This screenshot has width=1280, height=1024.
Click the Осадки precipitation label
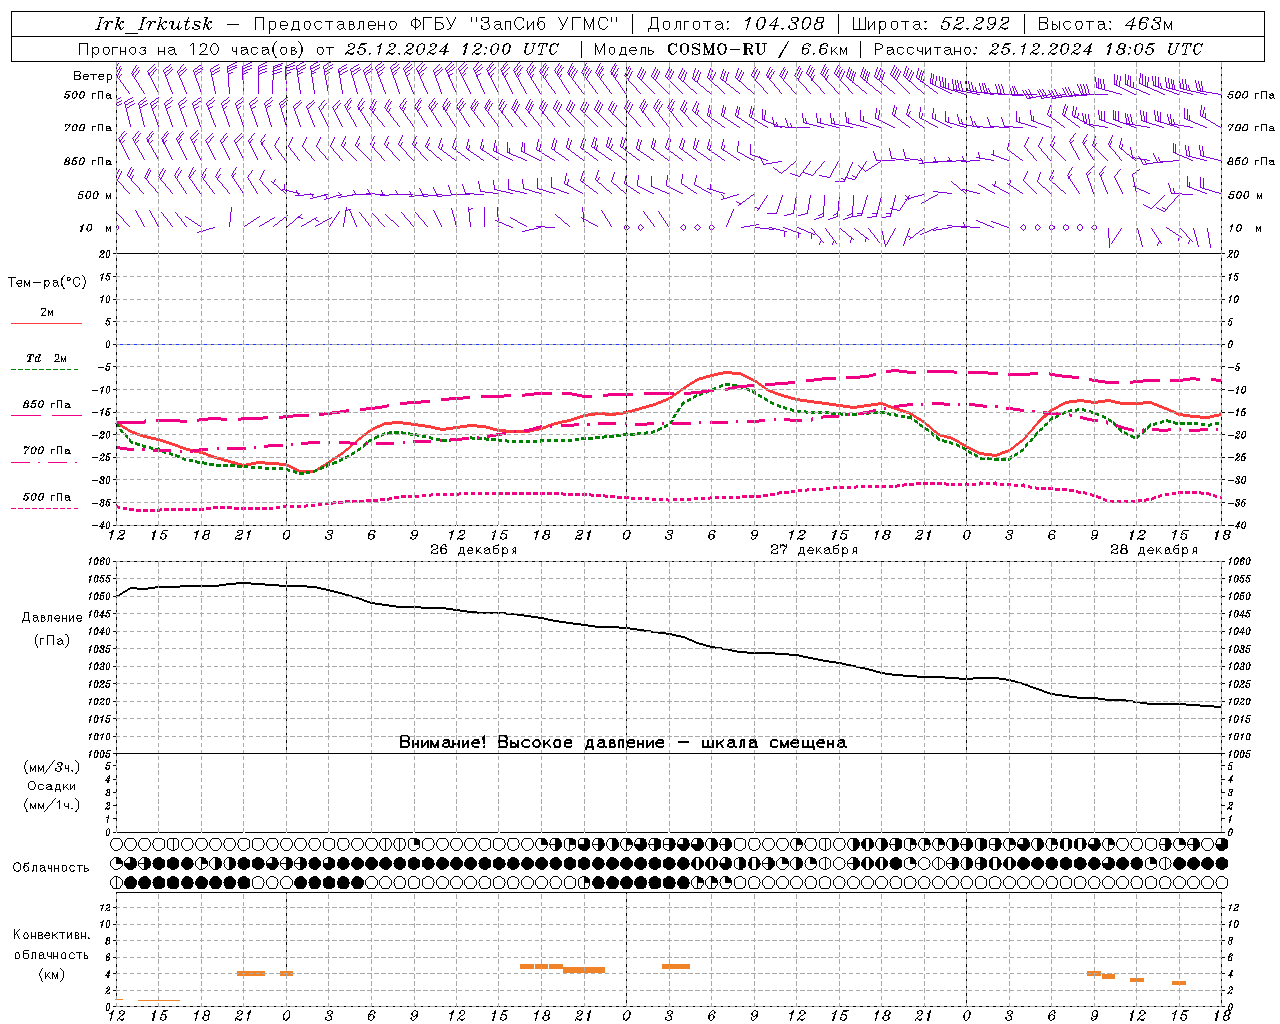tap(52, 786)
